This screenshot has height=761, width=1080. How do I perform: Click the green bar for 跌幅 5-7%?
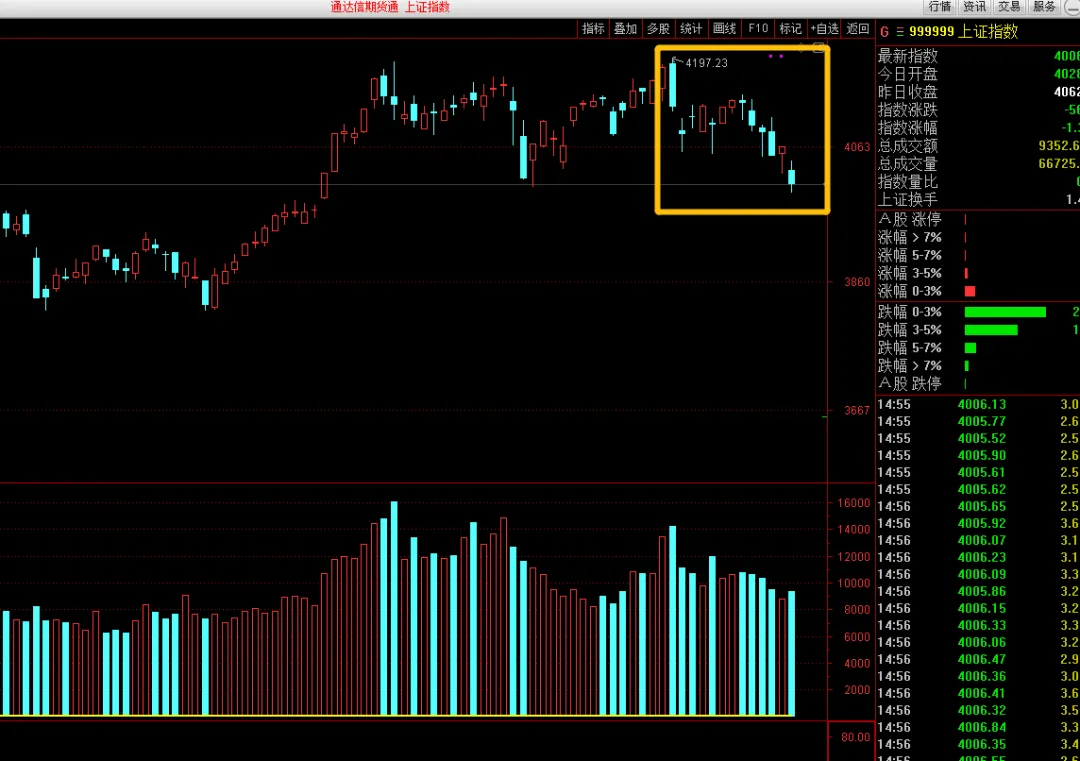click(x=970, y=348)
